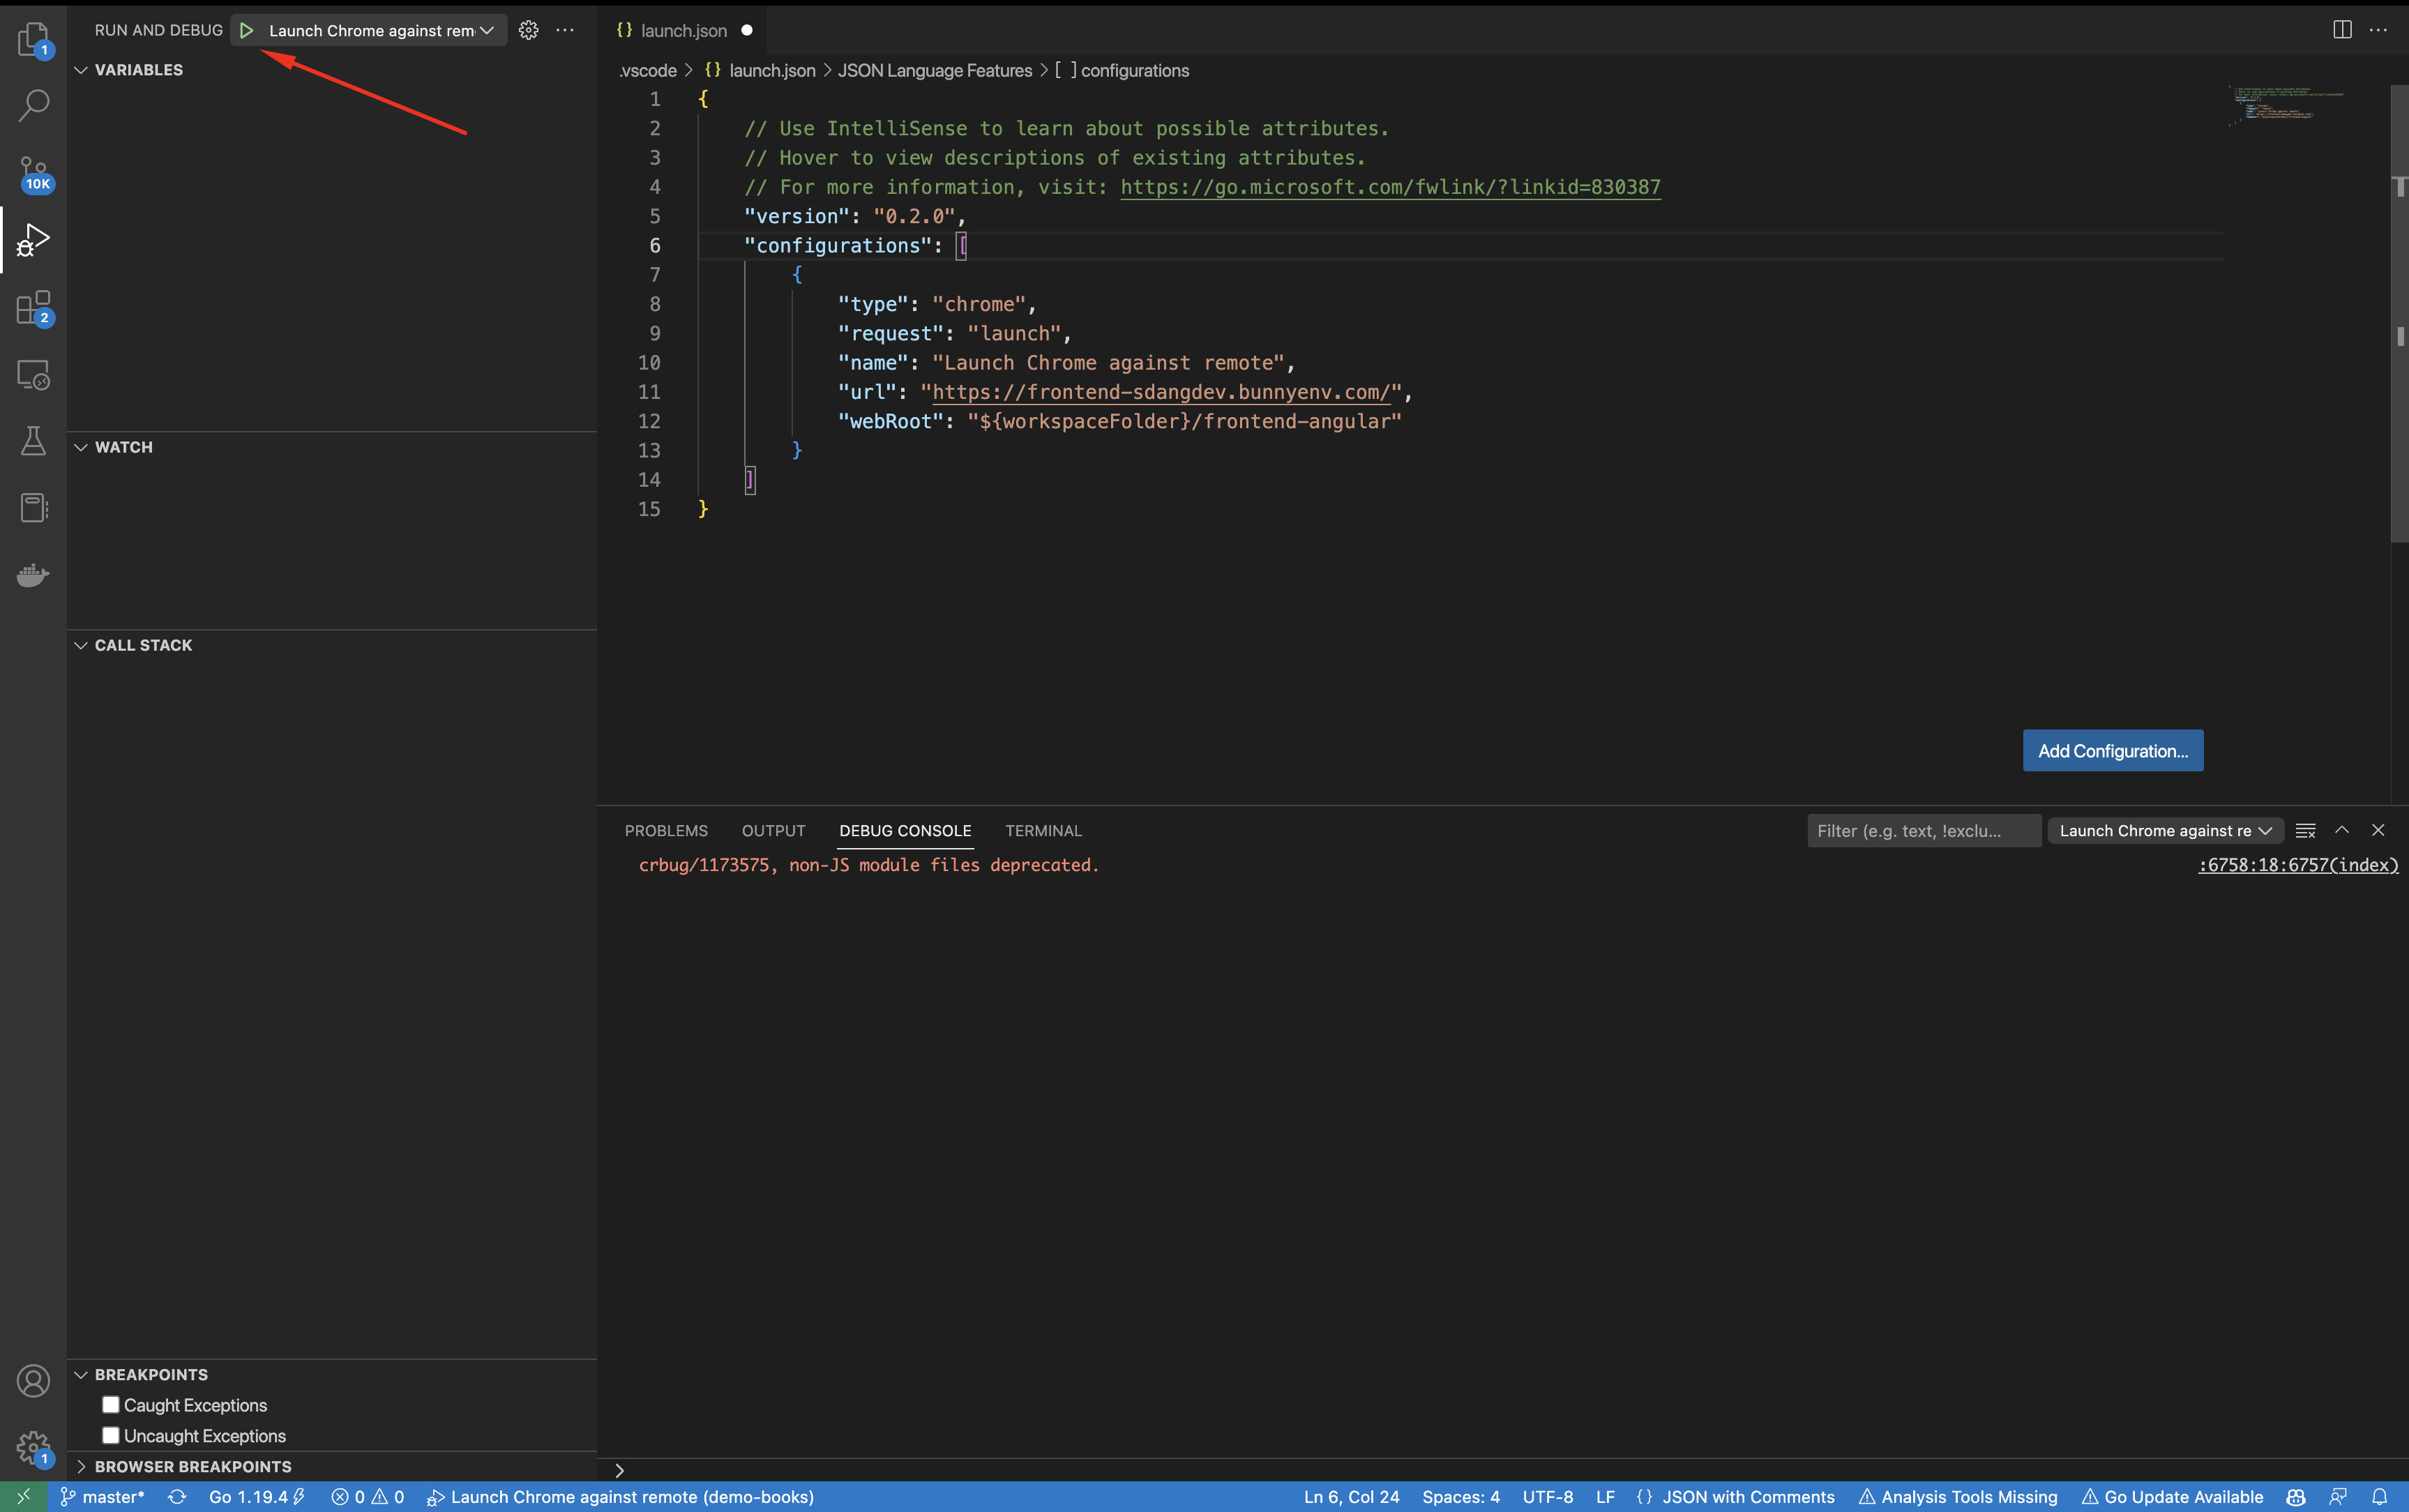The image size is (2409, 1512).
Task: Enable Caught Exceptions breakpoint checkbox
Action: click(x=111, y=1405)
